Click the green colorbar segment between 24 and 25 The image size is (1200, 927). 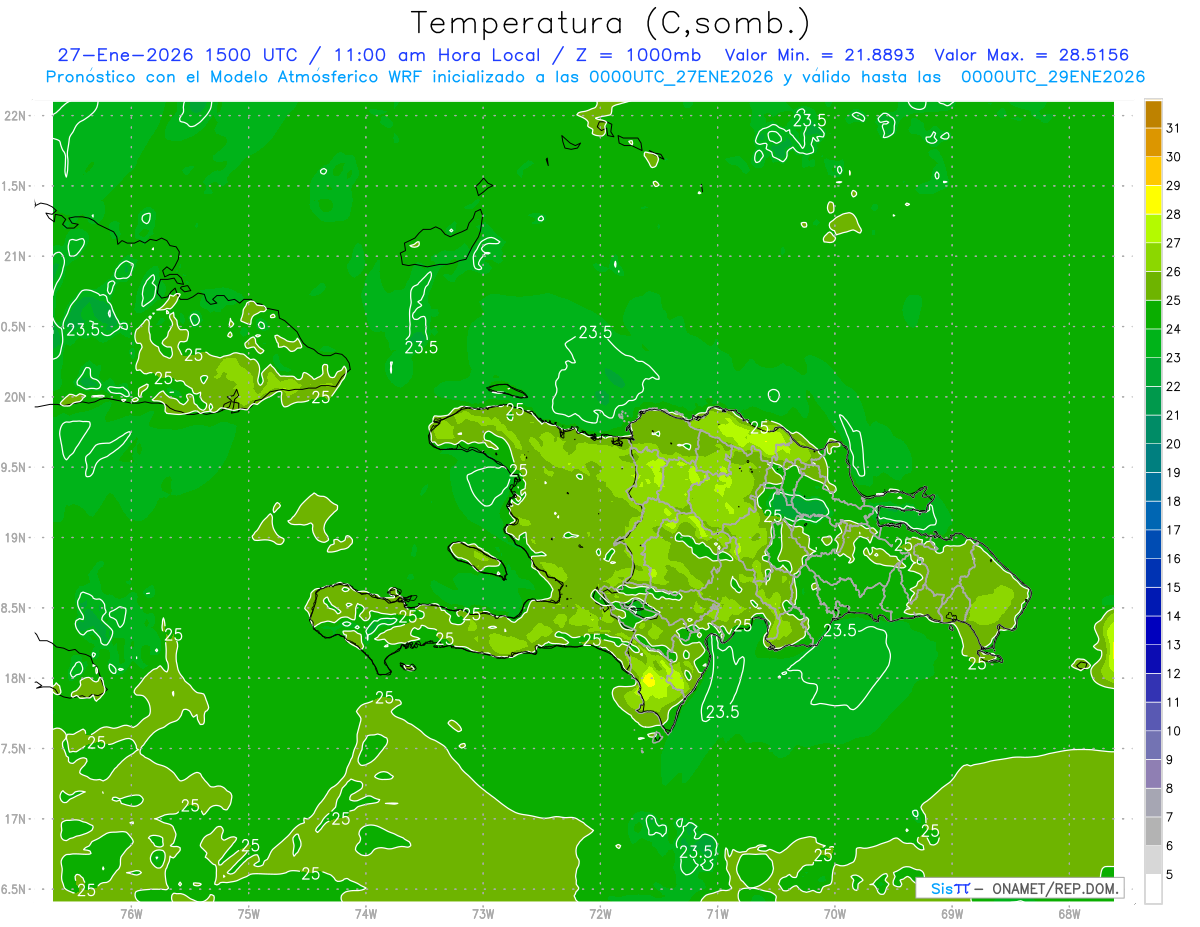(1153, 315)
